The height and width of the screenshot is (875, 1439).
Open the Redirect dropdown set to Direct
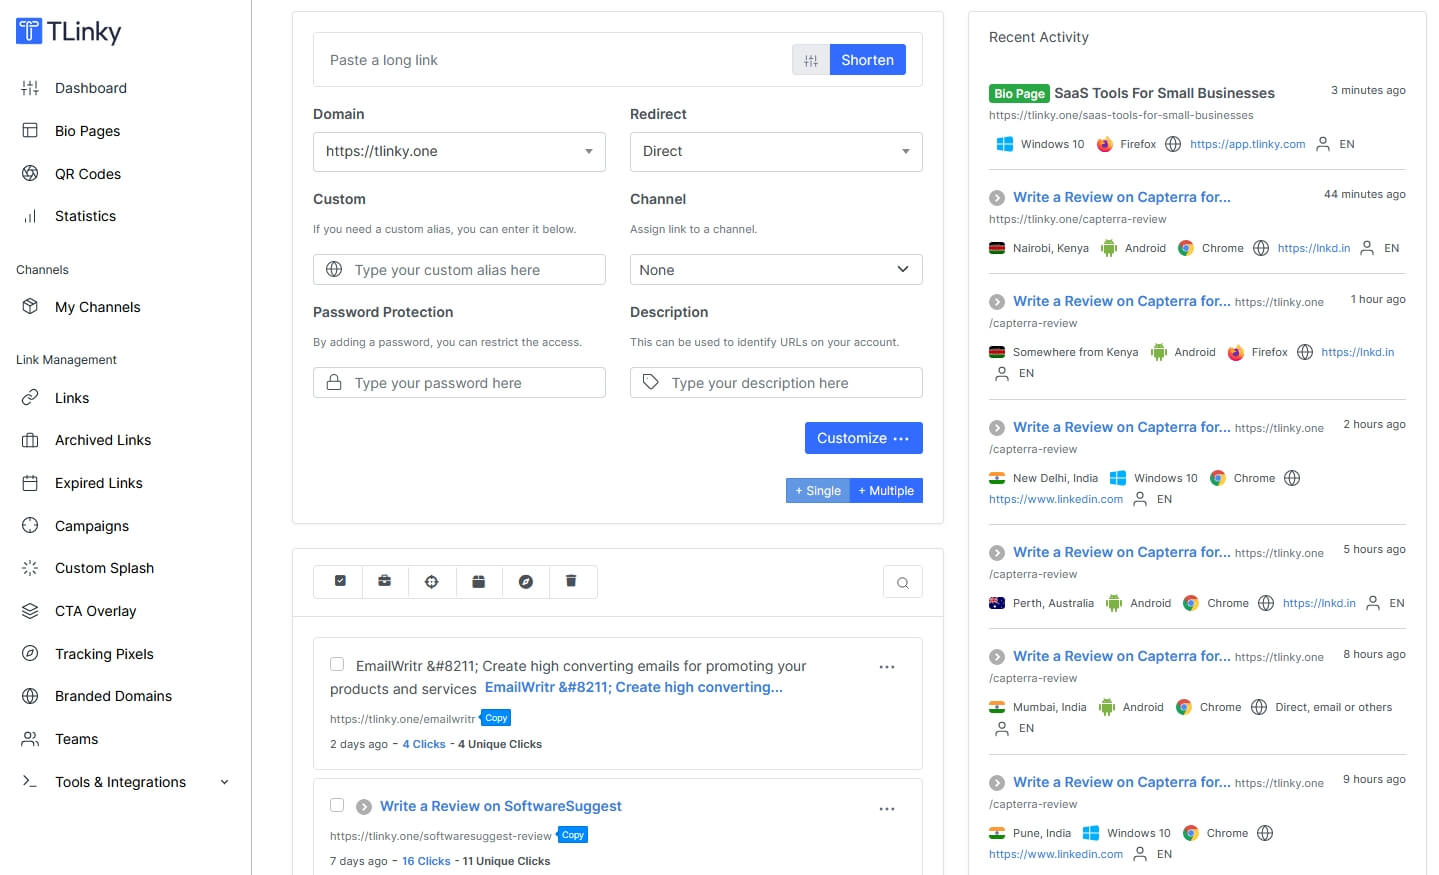click(x=775, y=151)
